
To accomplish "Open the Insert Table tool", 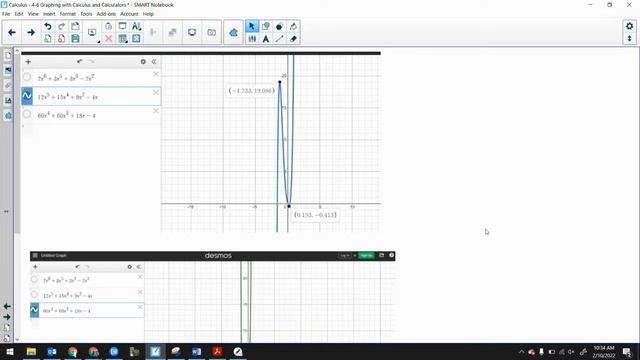I will (122, 39).
